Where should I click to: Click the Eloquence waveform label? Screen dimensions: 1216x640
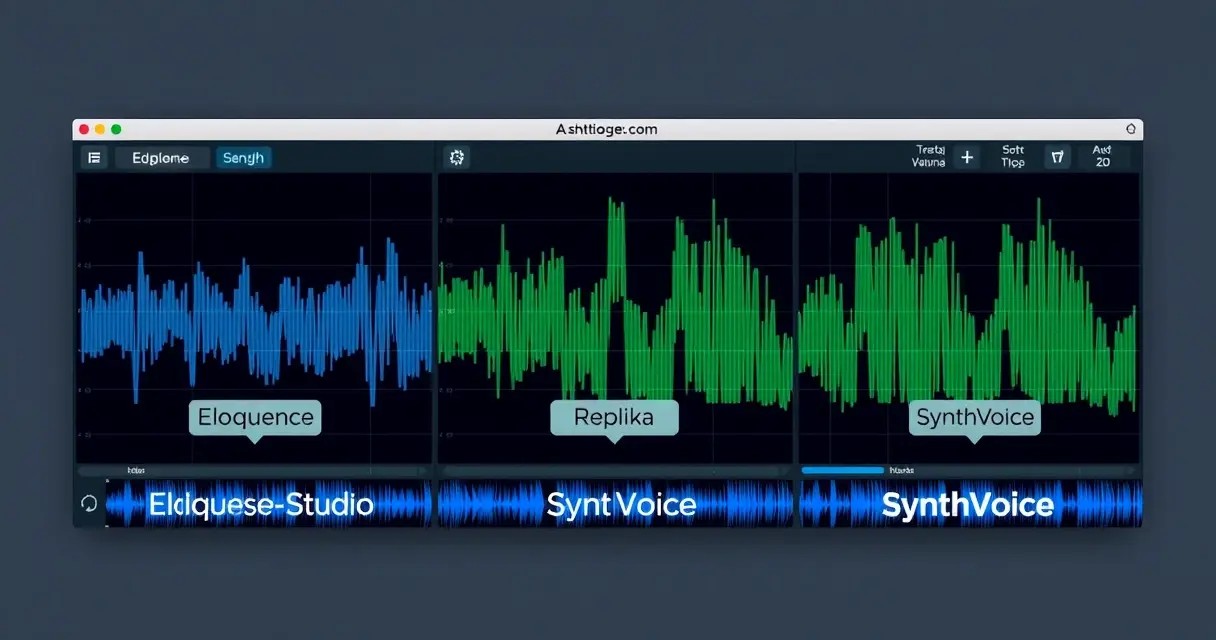click(255, 417)
